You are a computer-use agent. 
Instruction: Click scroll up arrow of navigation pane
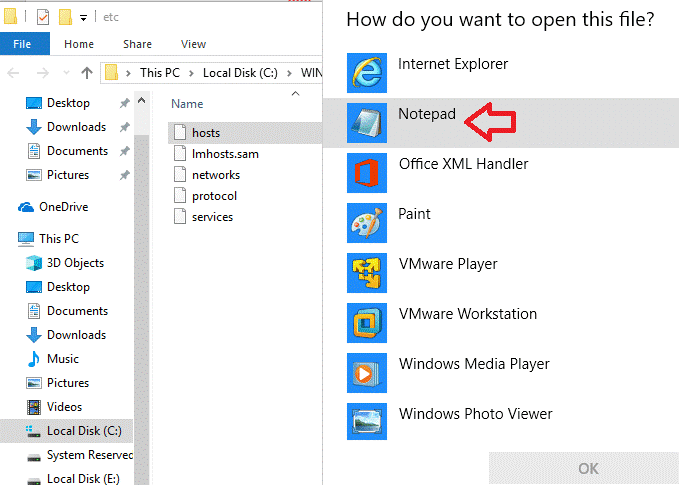click(141, 100)
